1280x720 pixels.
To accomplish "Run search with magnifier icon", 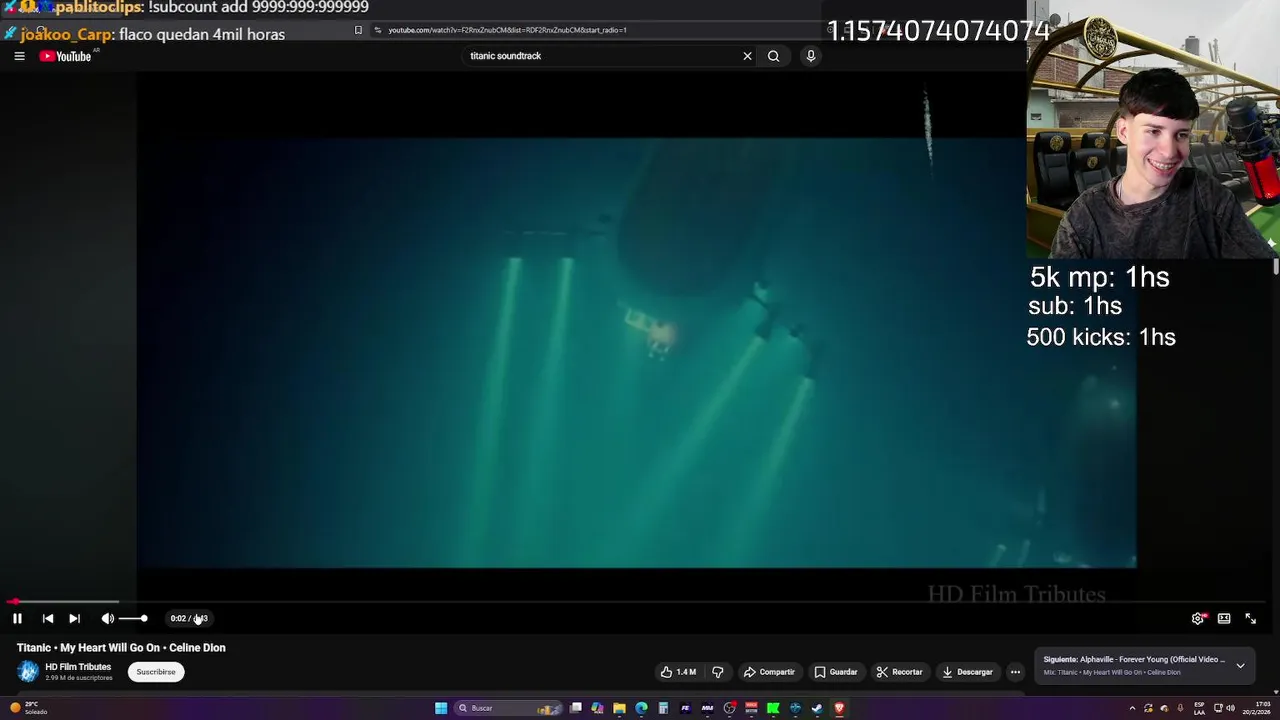I will (773, 56).
